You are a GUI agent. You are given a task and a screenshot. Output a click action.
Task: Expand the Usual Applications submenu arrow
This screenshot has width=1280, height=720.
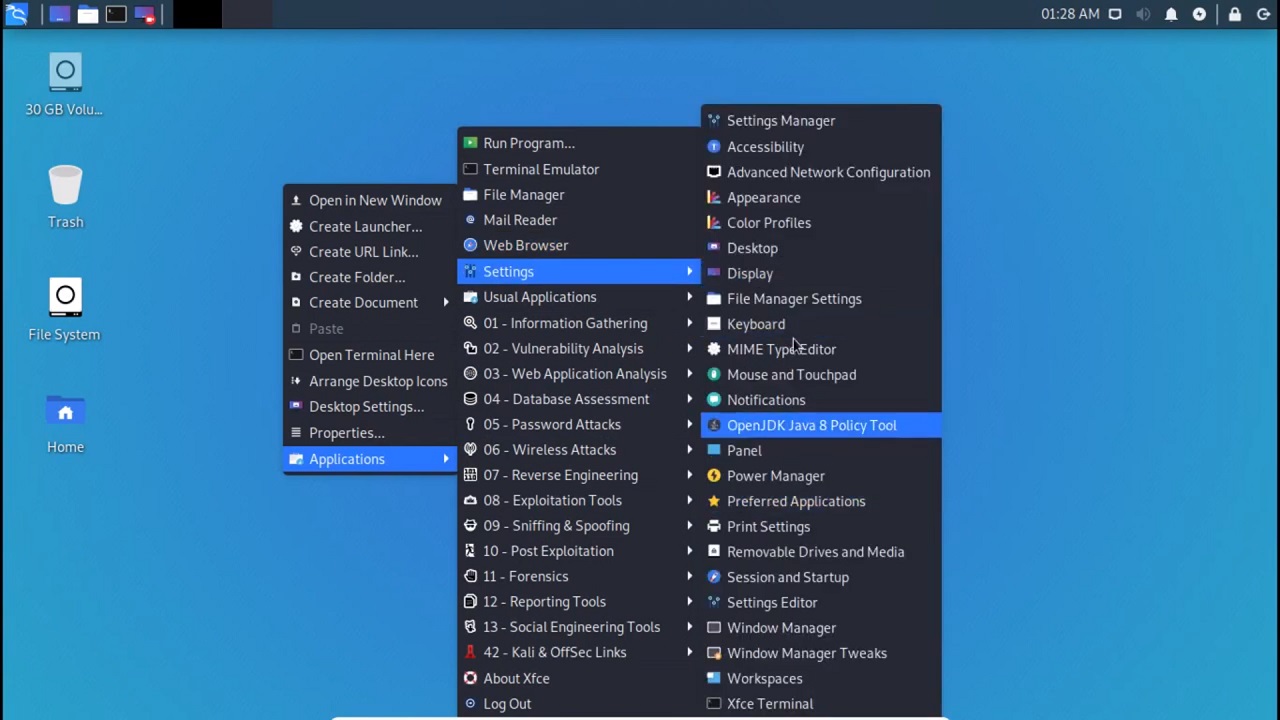[689, 297]
